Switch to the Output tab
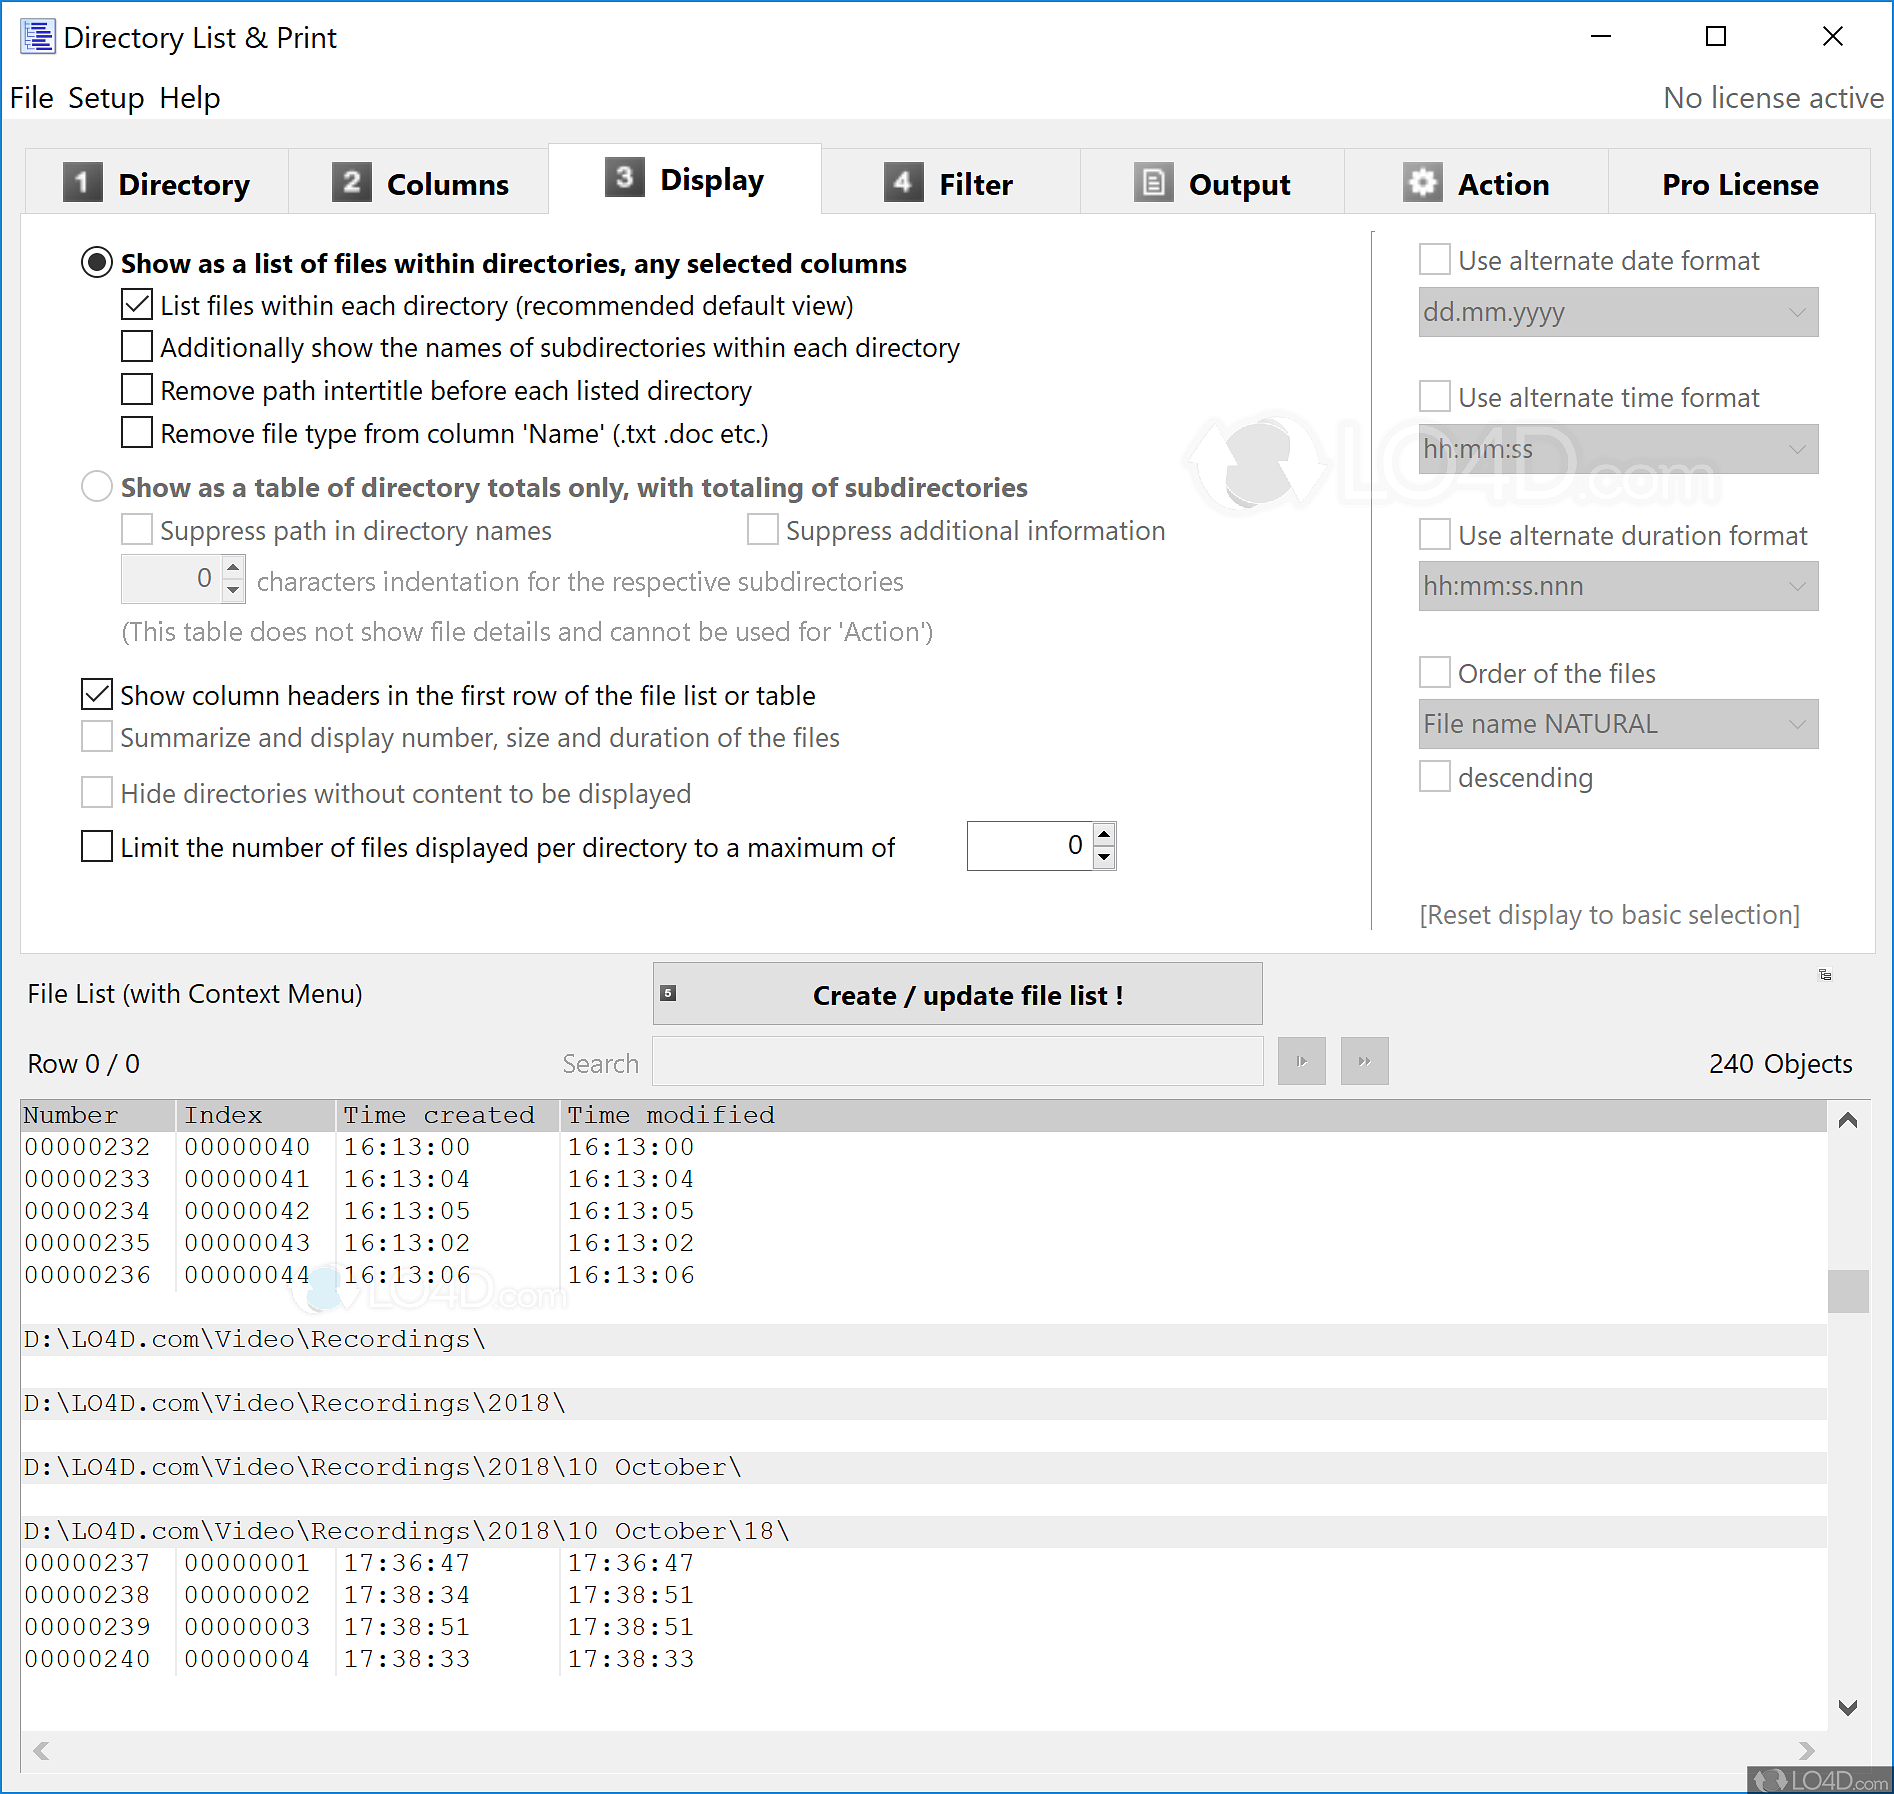Image resolution: width=1894 pixels, height=1794 pixels. 1212,183
